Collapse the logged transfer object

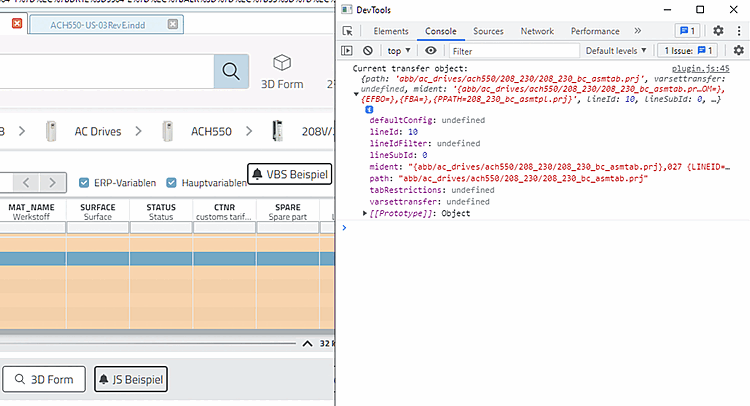point(356,94)
